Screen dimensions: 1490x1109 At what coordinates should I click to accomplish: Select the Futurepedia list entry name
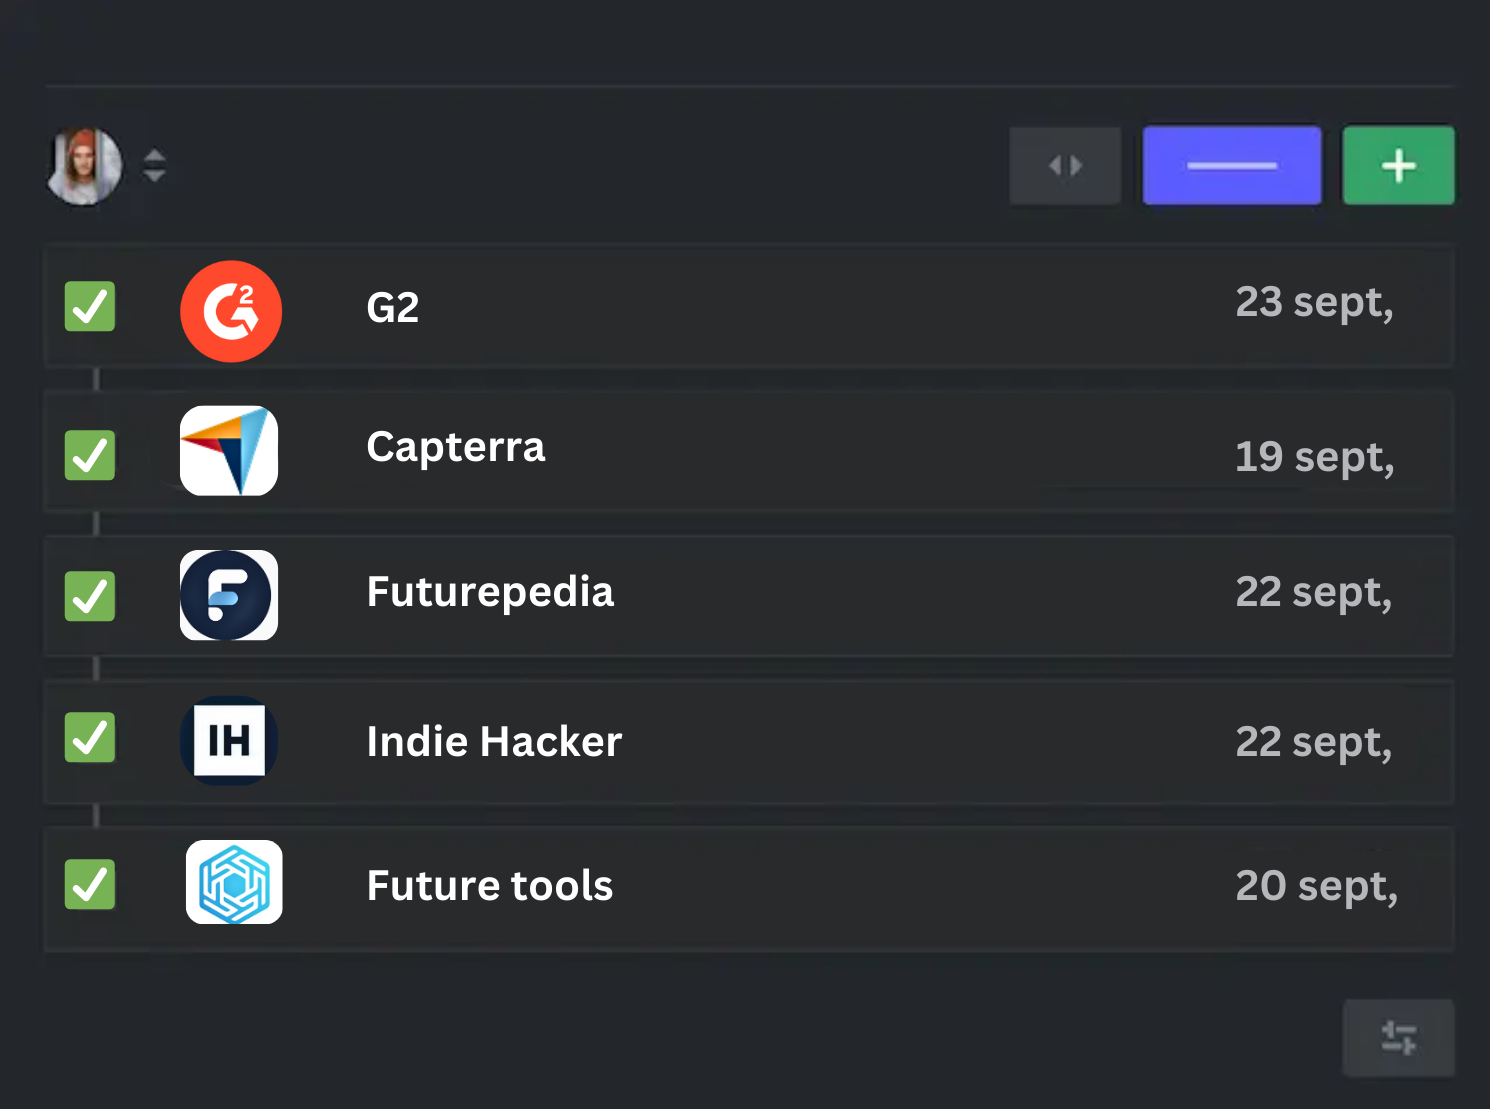tap(490, 592)
